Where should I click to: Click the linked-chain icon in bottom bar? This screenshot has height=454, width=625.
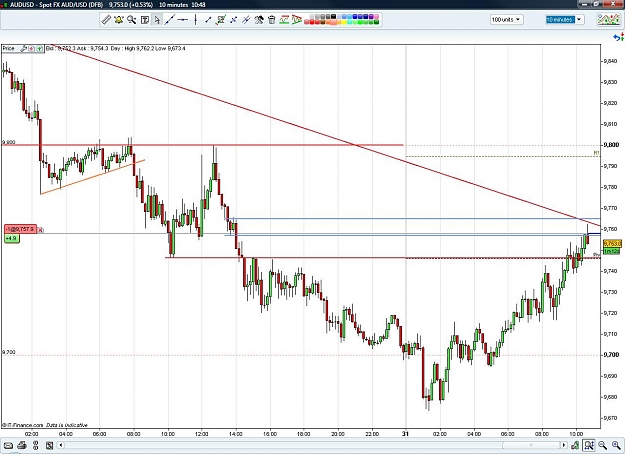35,445
